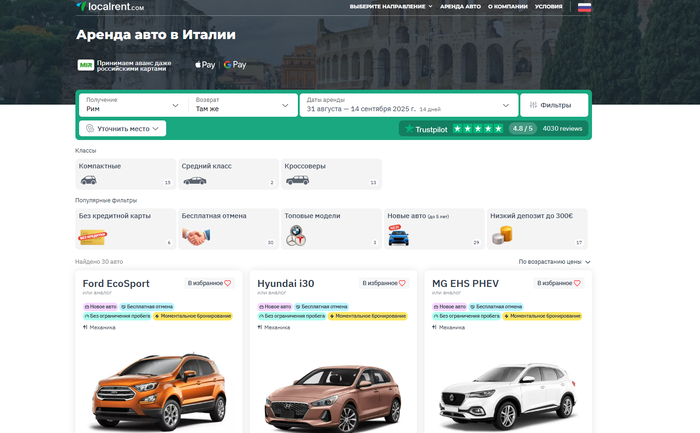Toggle the Новые авто filter
This screenshot has height=433, width=700.
(434, 229)
